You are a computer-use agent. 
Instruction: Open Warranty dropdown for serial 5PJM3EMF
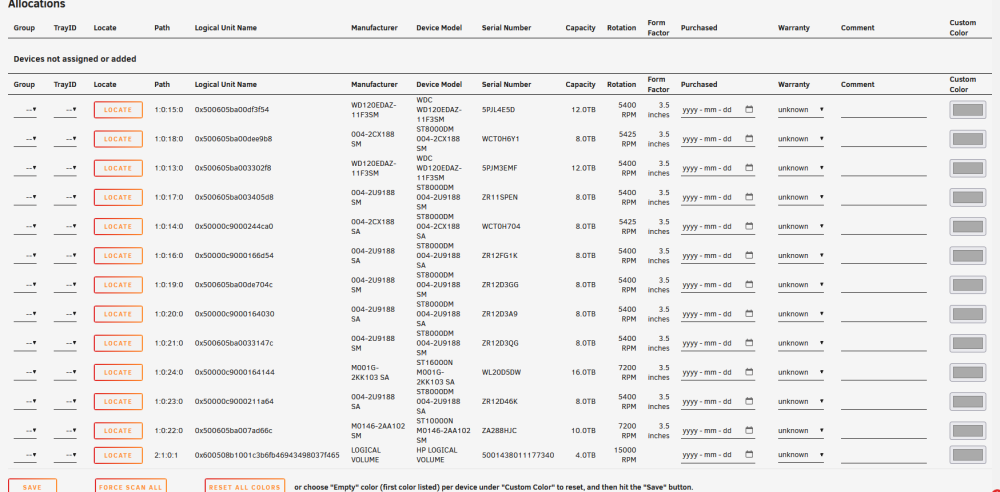click(x=800, y=168)
